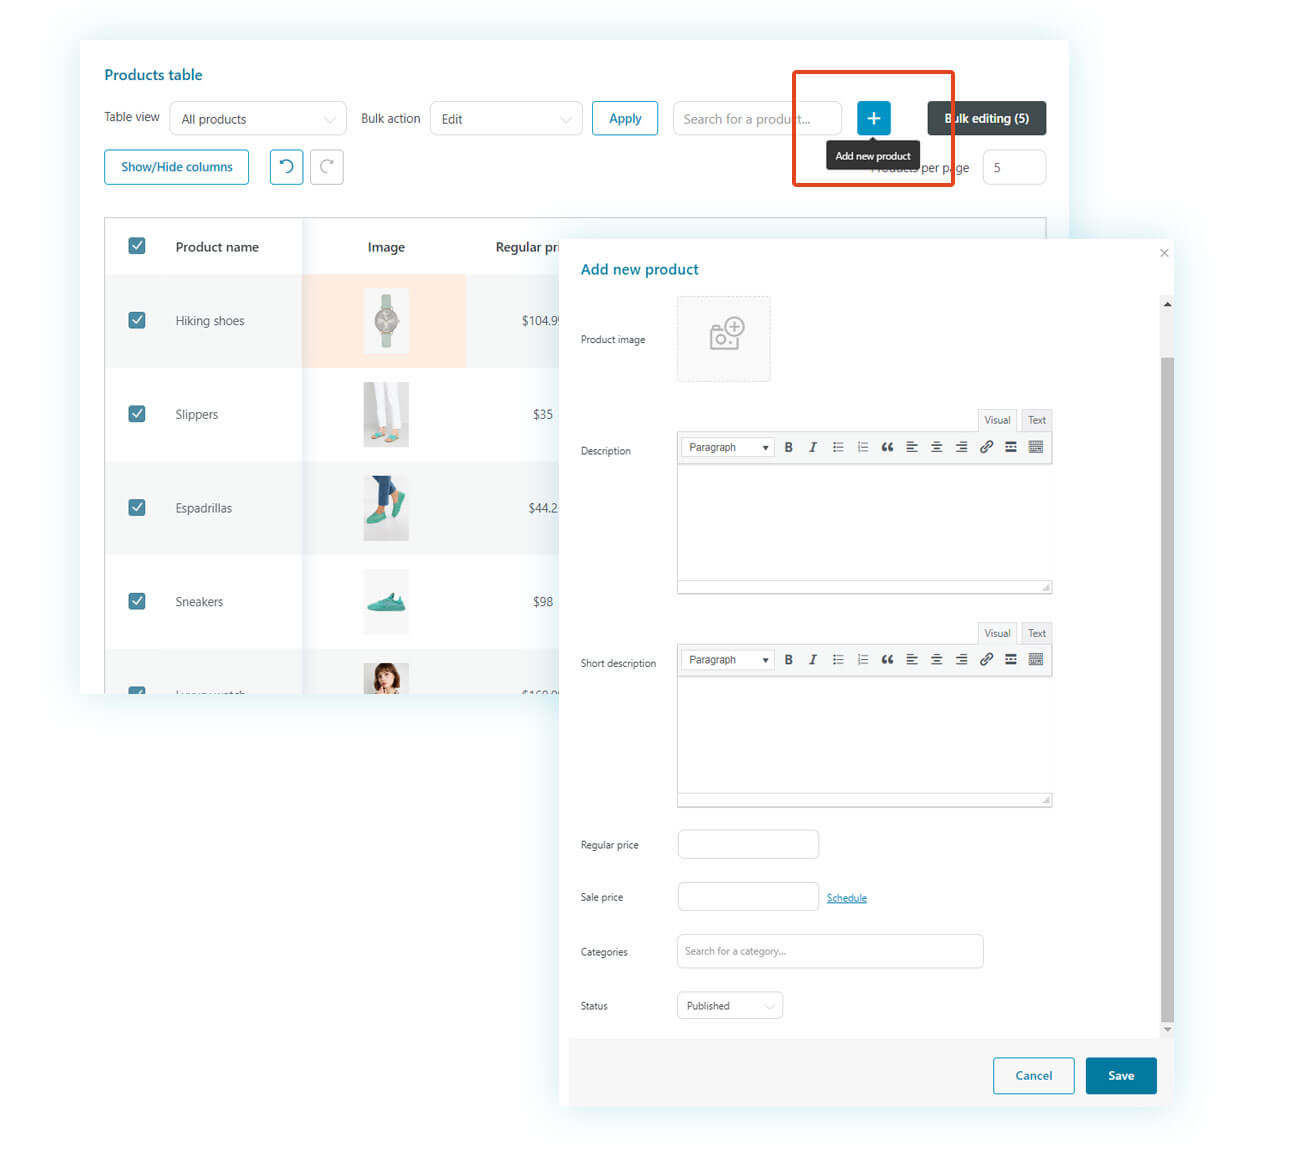Focus the Search for a category field
1300x1150 pixels.
coord(830,951)
